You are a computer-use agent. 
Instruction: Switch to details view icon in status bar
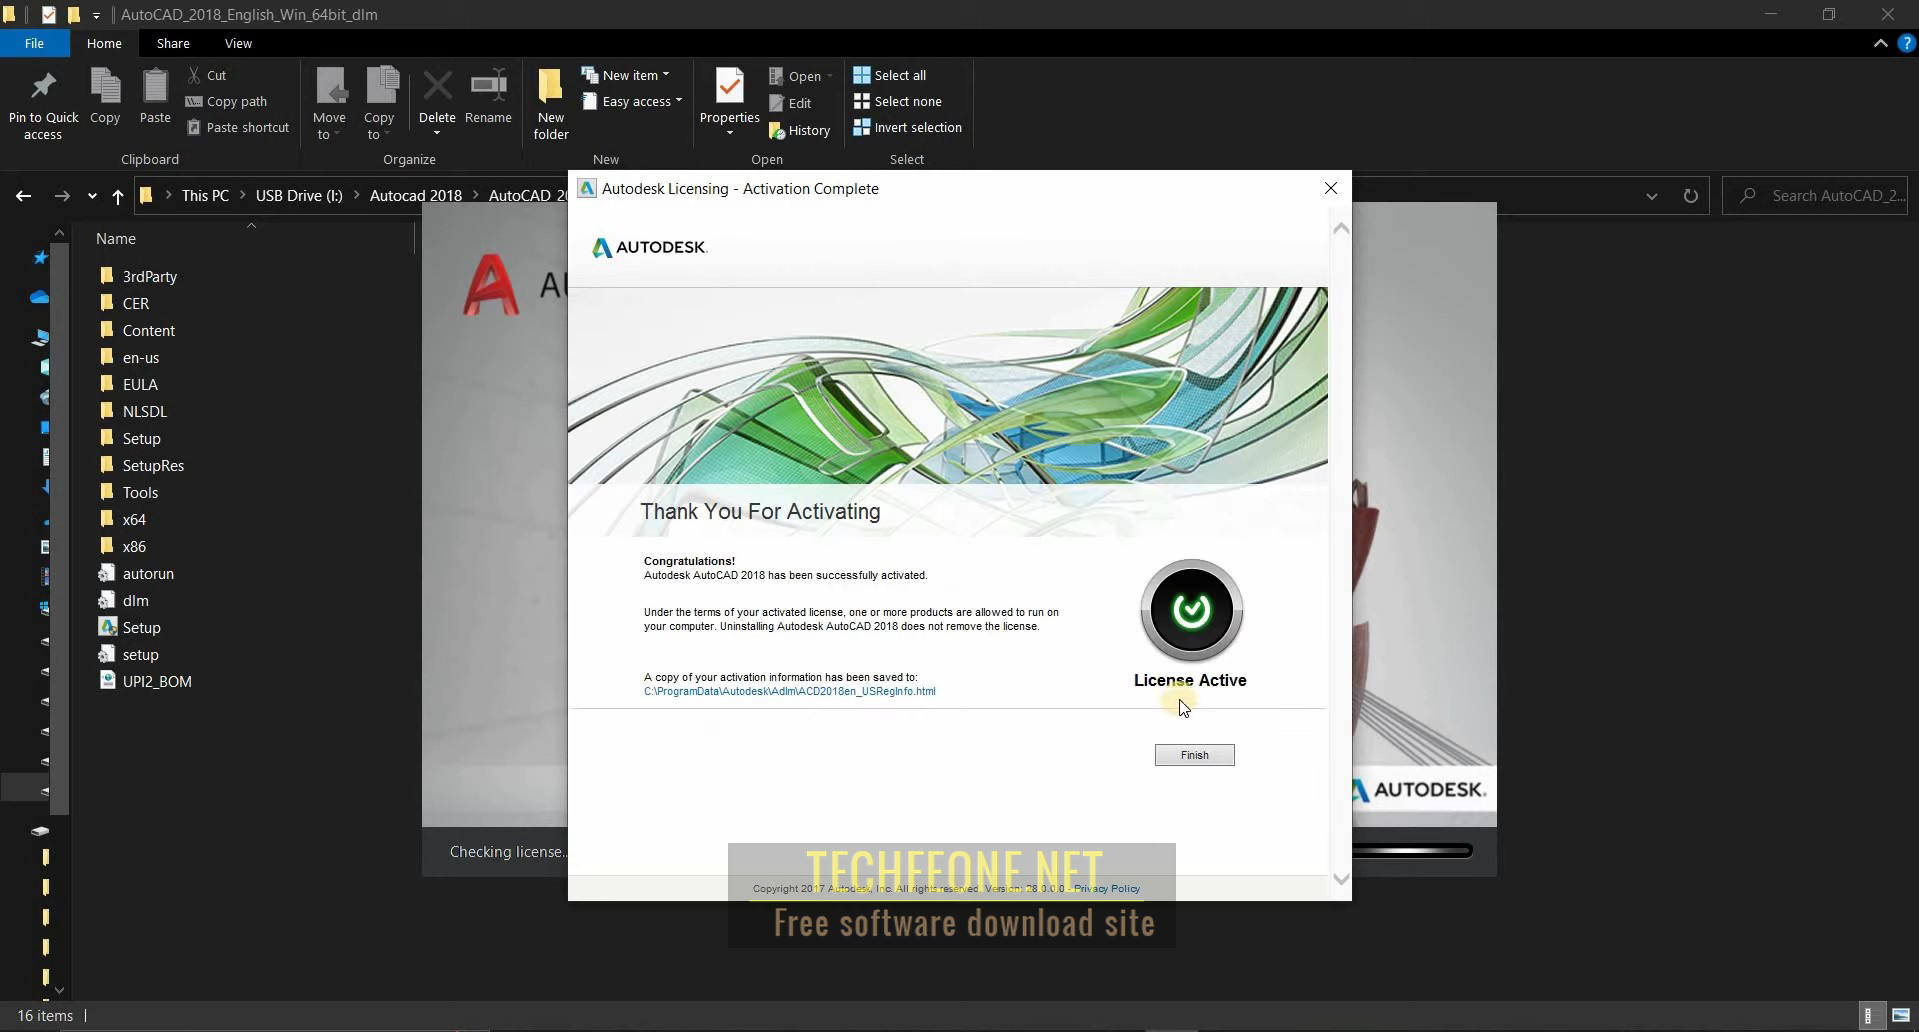pos(1868,1015)
